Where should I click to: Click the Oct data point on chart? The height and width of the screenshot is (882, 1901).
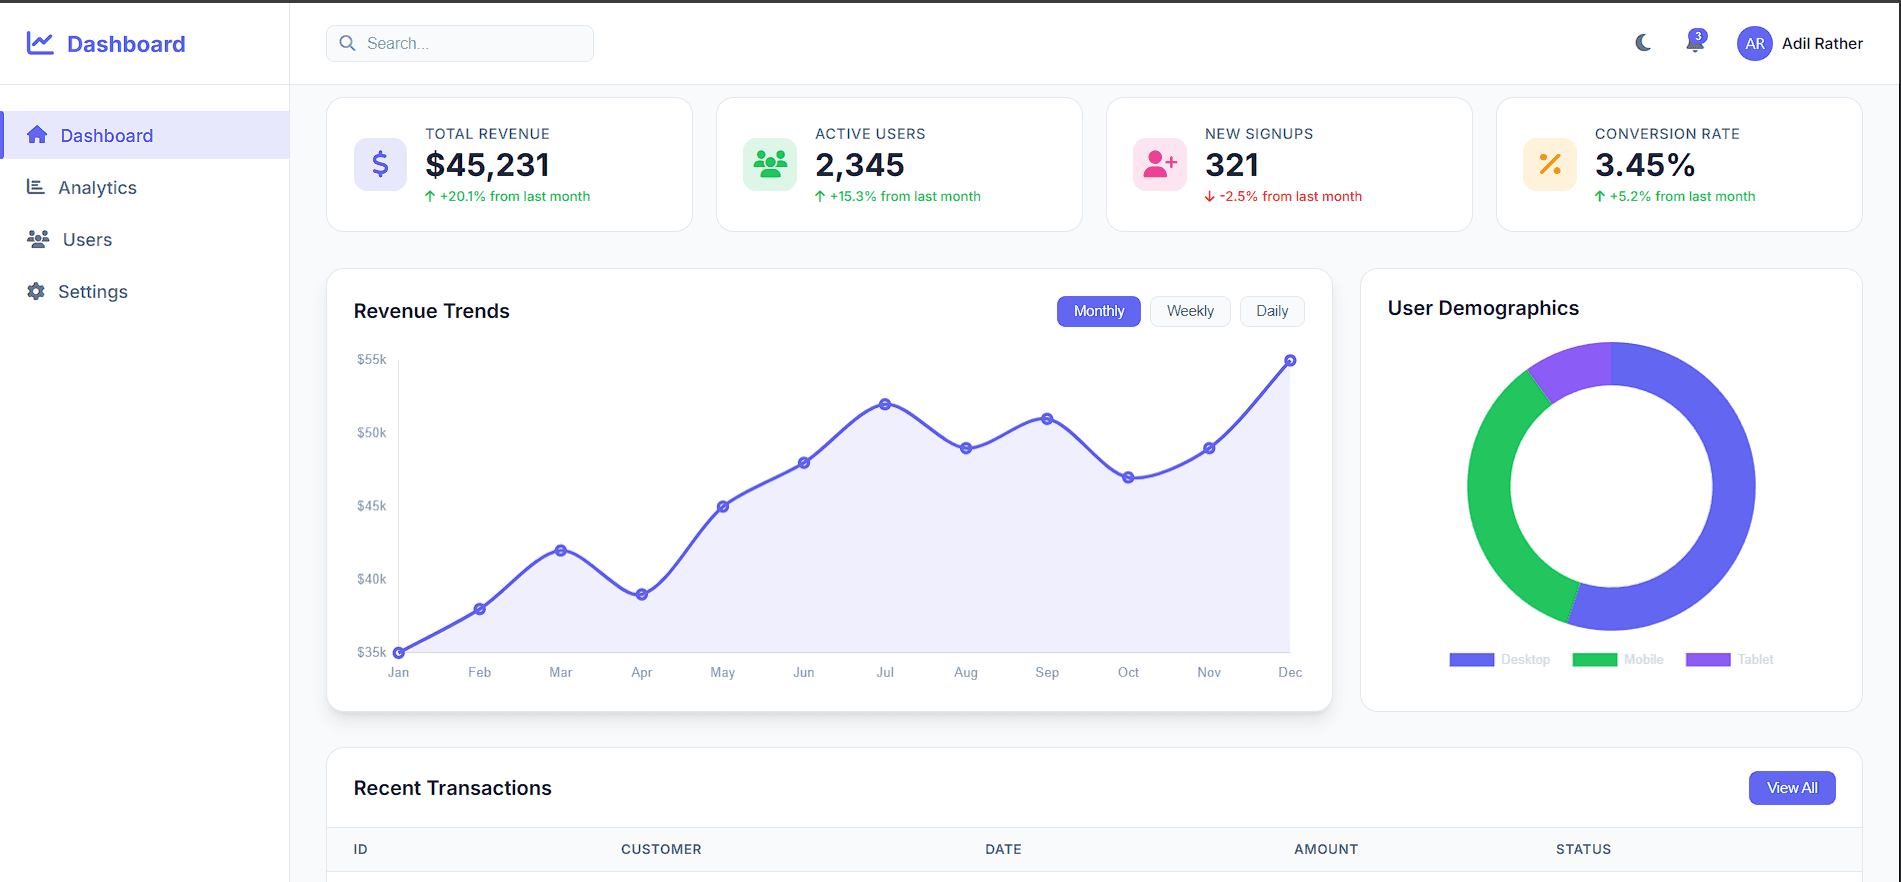[1128, 478]
